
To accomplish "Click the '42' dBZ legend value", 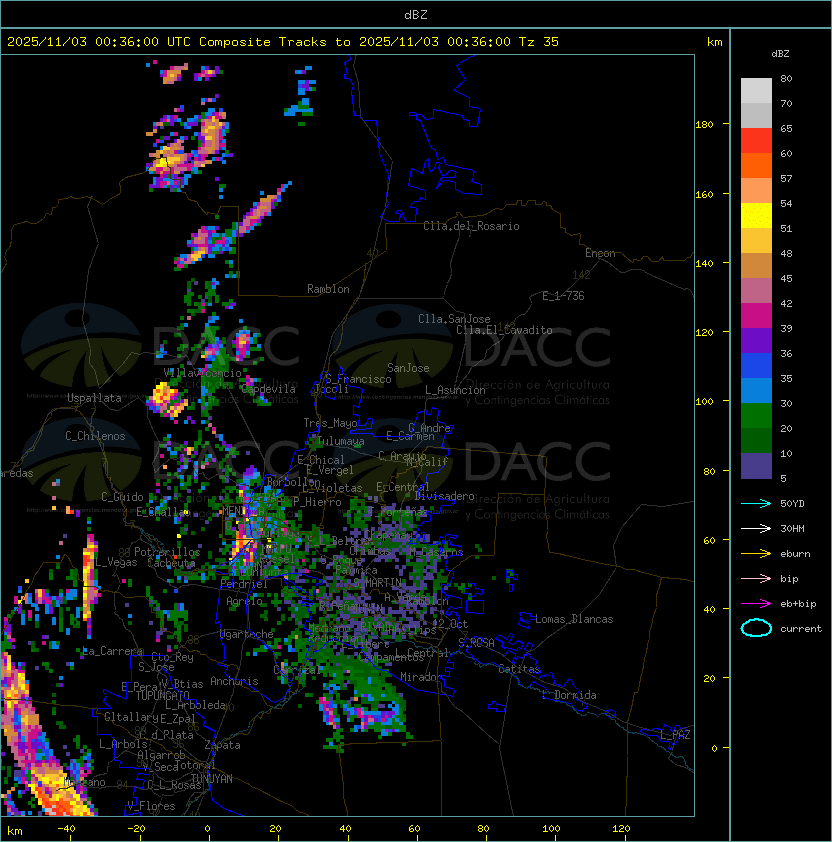I will [786, 303].
